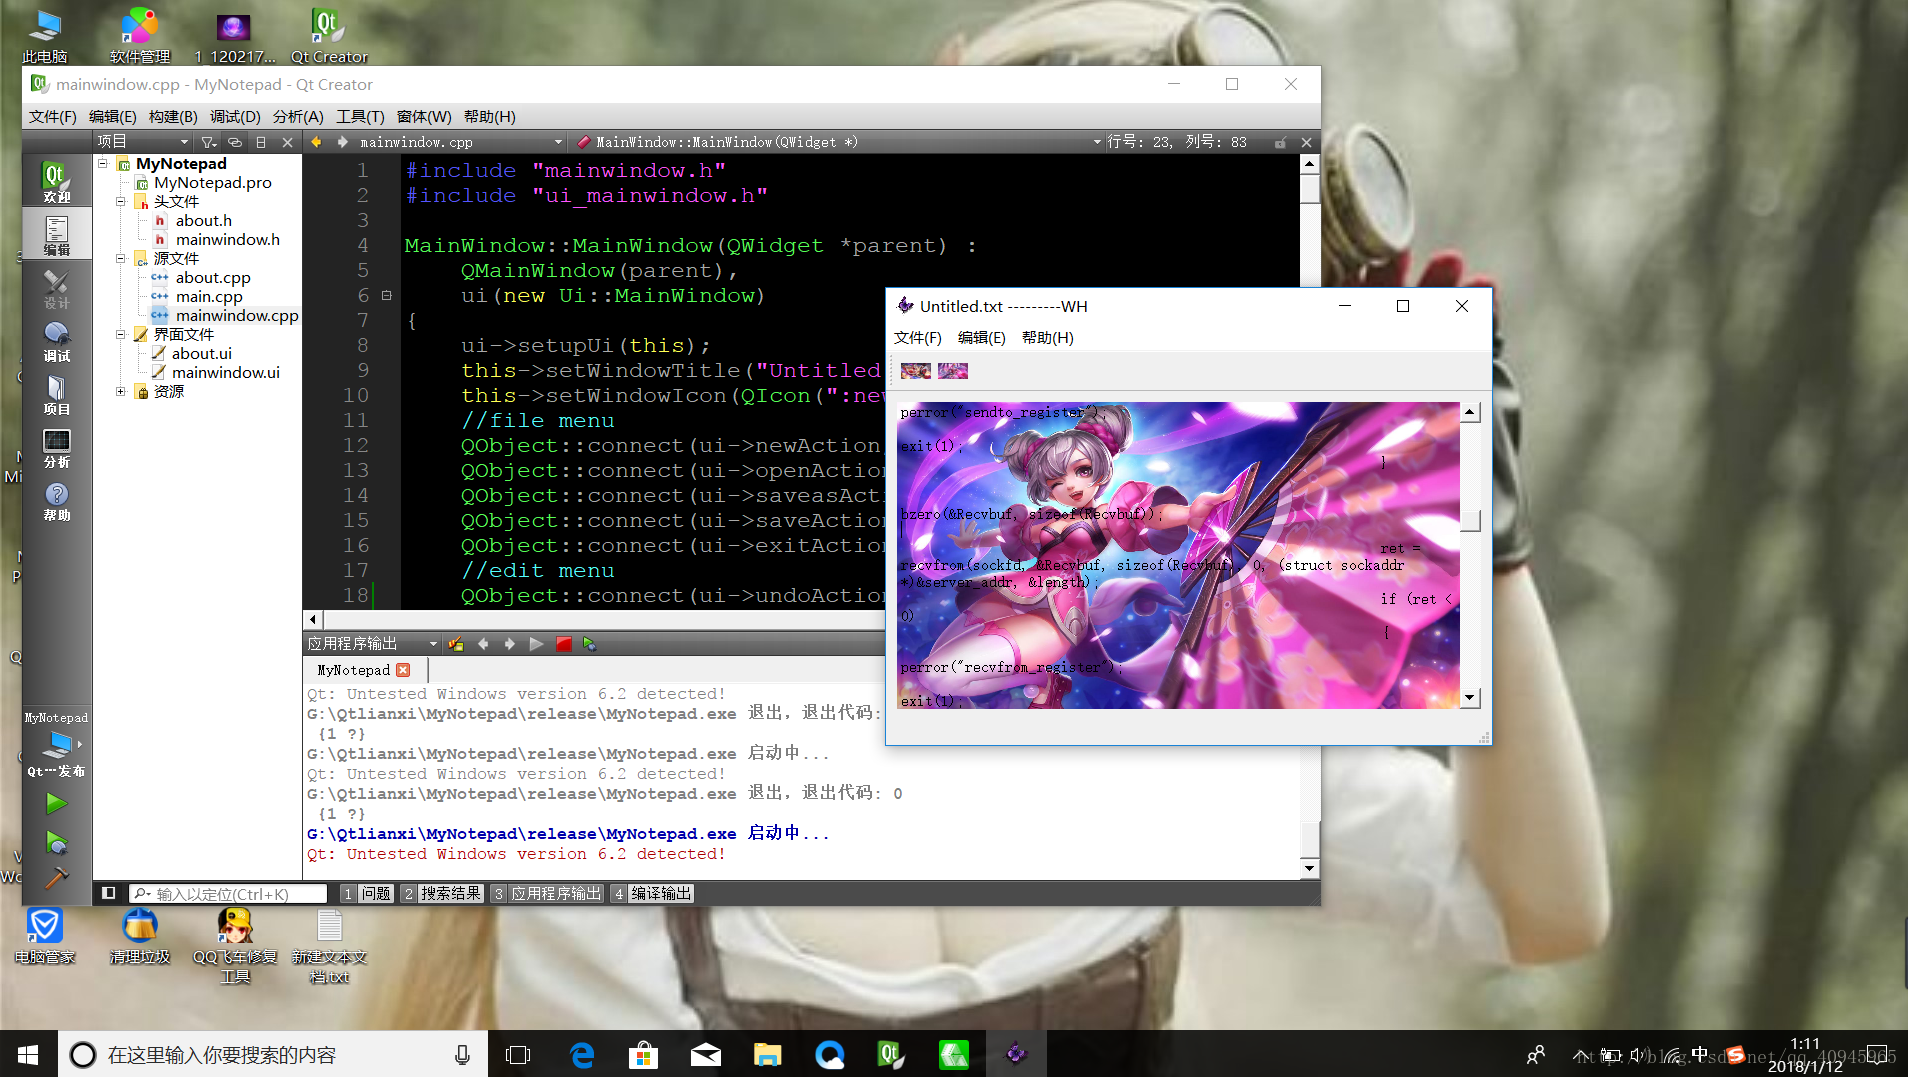Go to previous item in output pane

pos(483,644)
